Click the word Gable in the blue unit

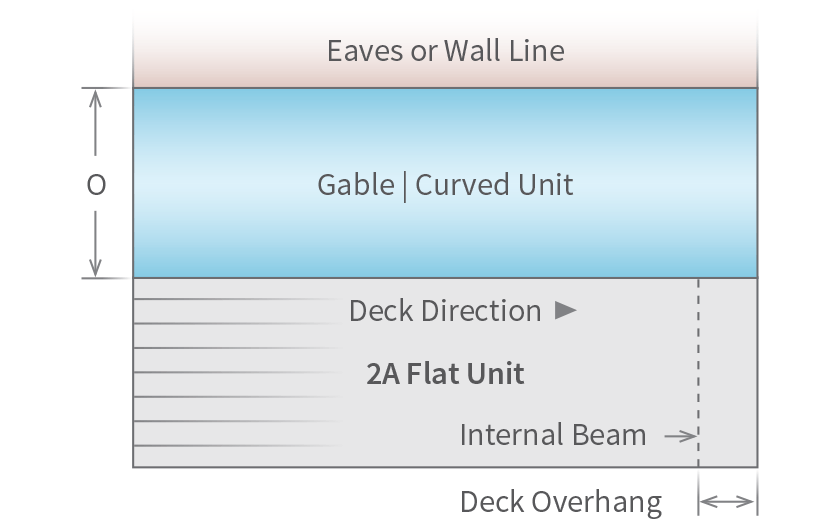coord(355,185)
